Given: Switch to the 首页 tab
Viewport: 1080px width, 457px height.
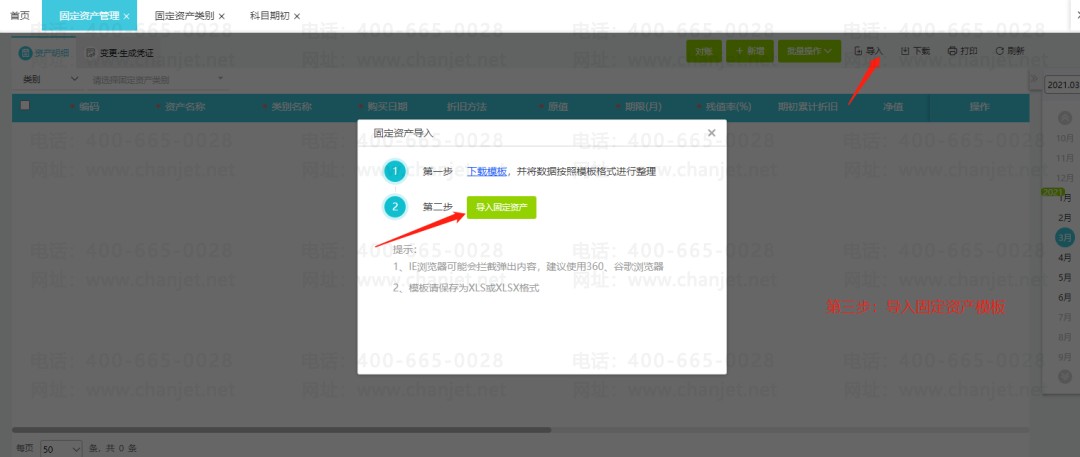Looking at the screenshot, I should pyautogui.click(x=20, y=15).
